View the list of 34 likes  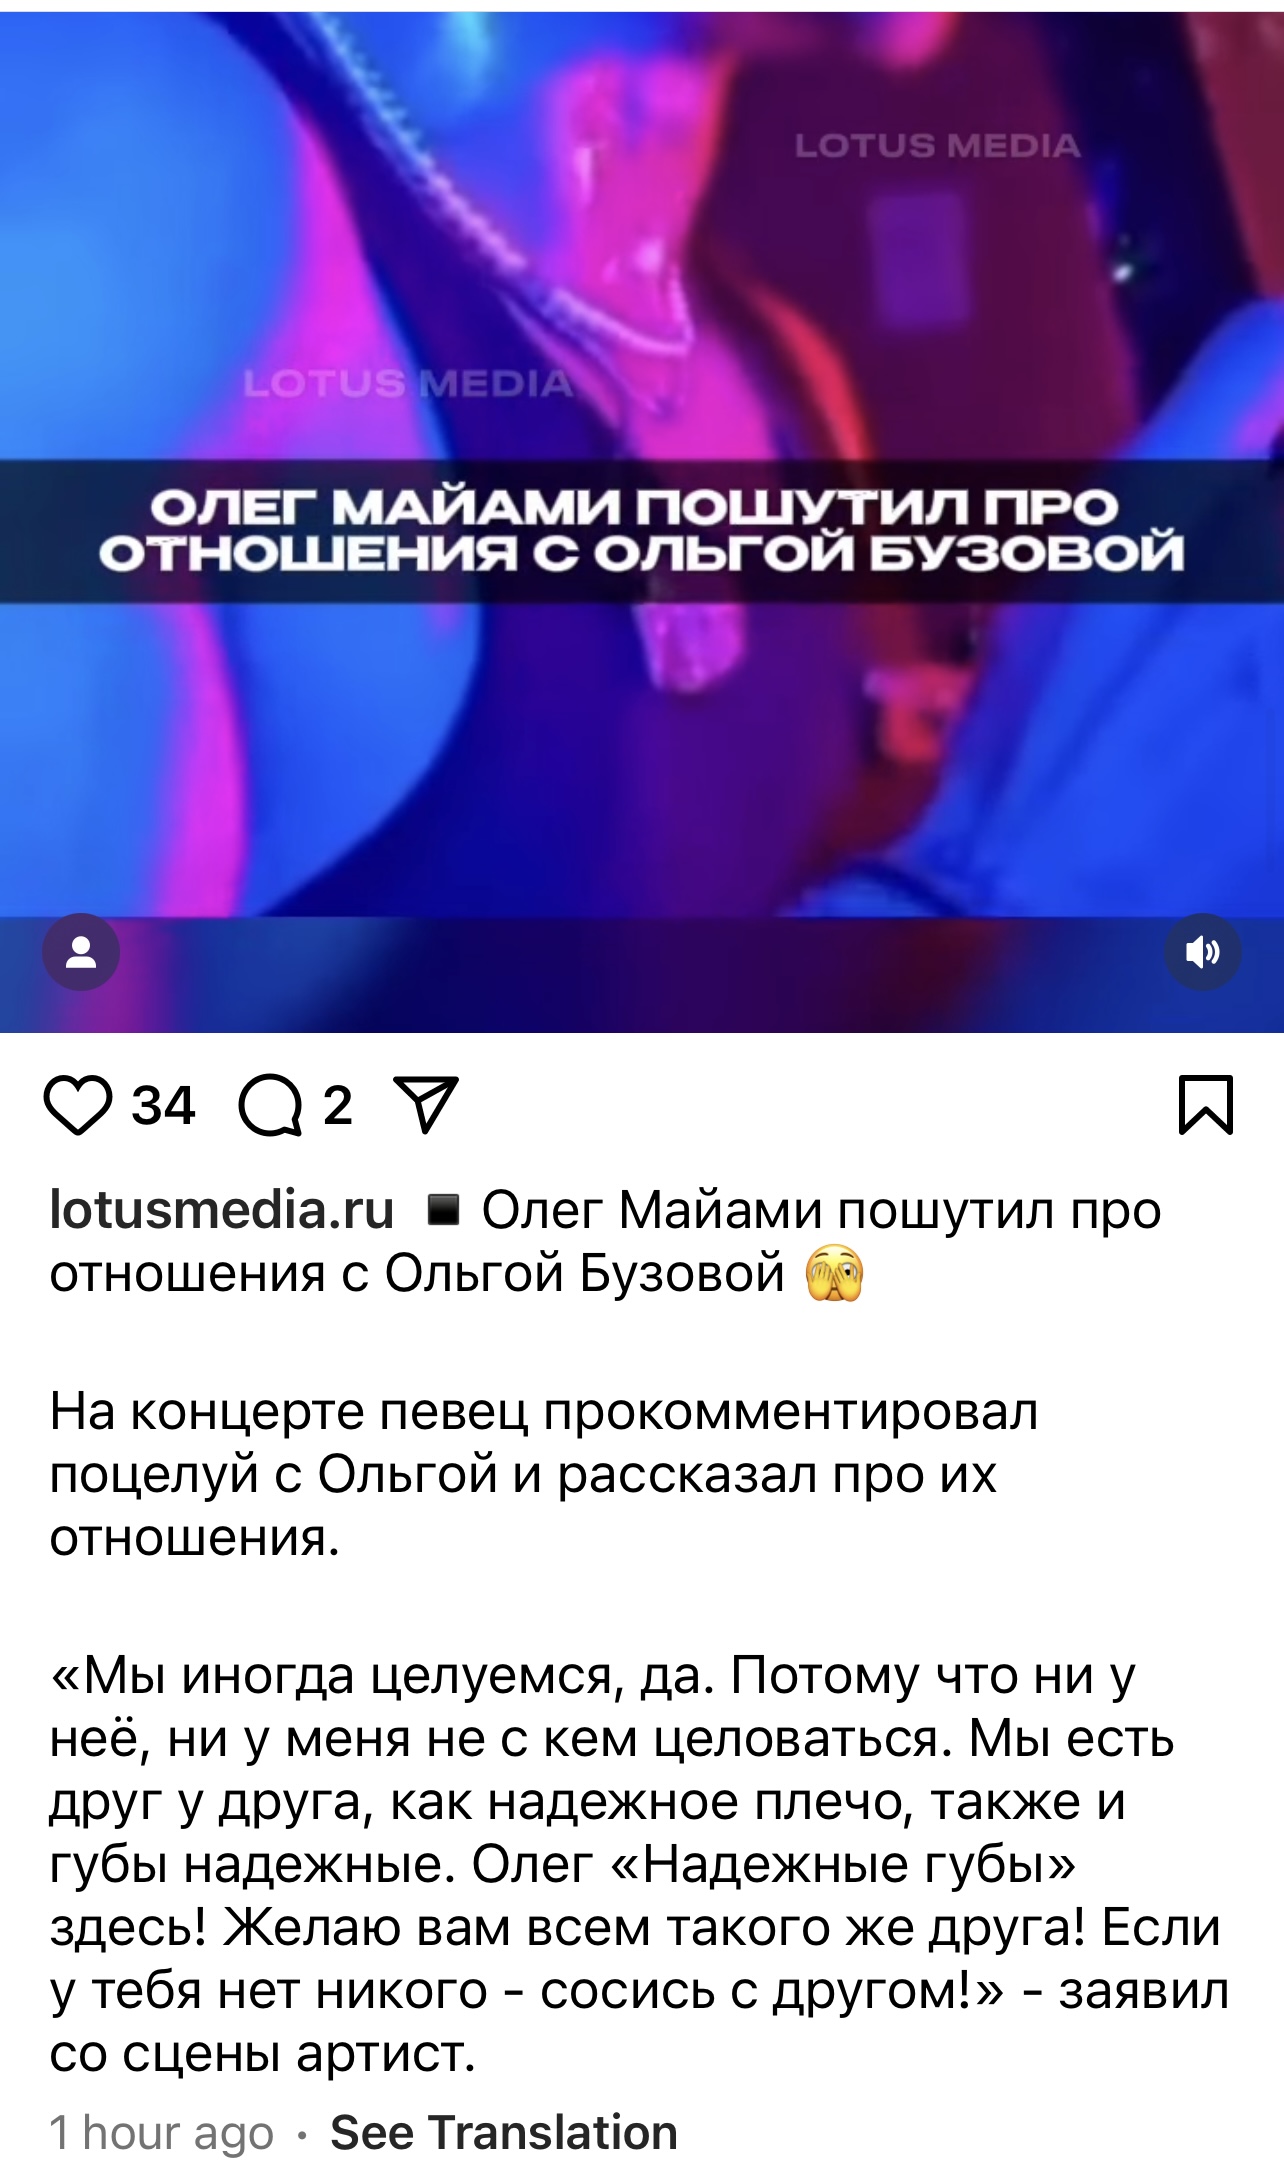163,1106
